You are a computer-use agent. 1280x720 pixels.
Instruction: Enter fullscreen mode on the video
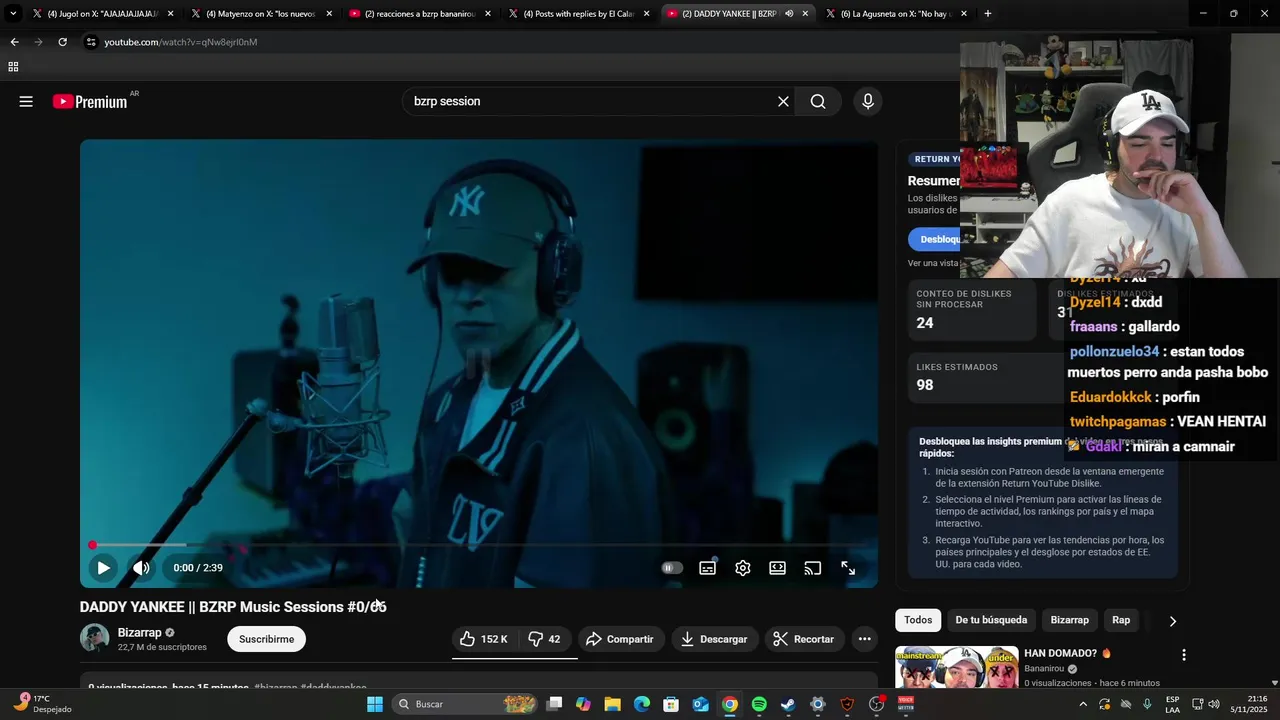pos(848,568)
